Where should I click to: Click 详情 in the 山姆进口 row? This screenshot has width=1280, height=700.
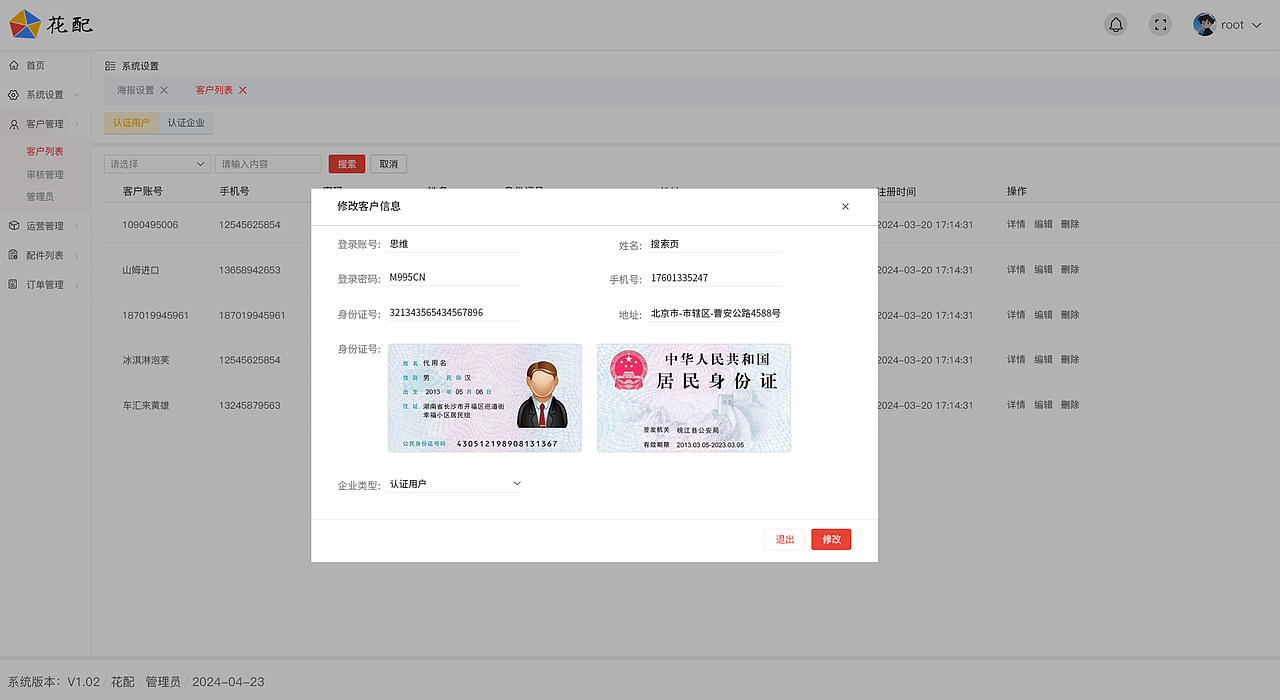(x=1016, y=270)
